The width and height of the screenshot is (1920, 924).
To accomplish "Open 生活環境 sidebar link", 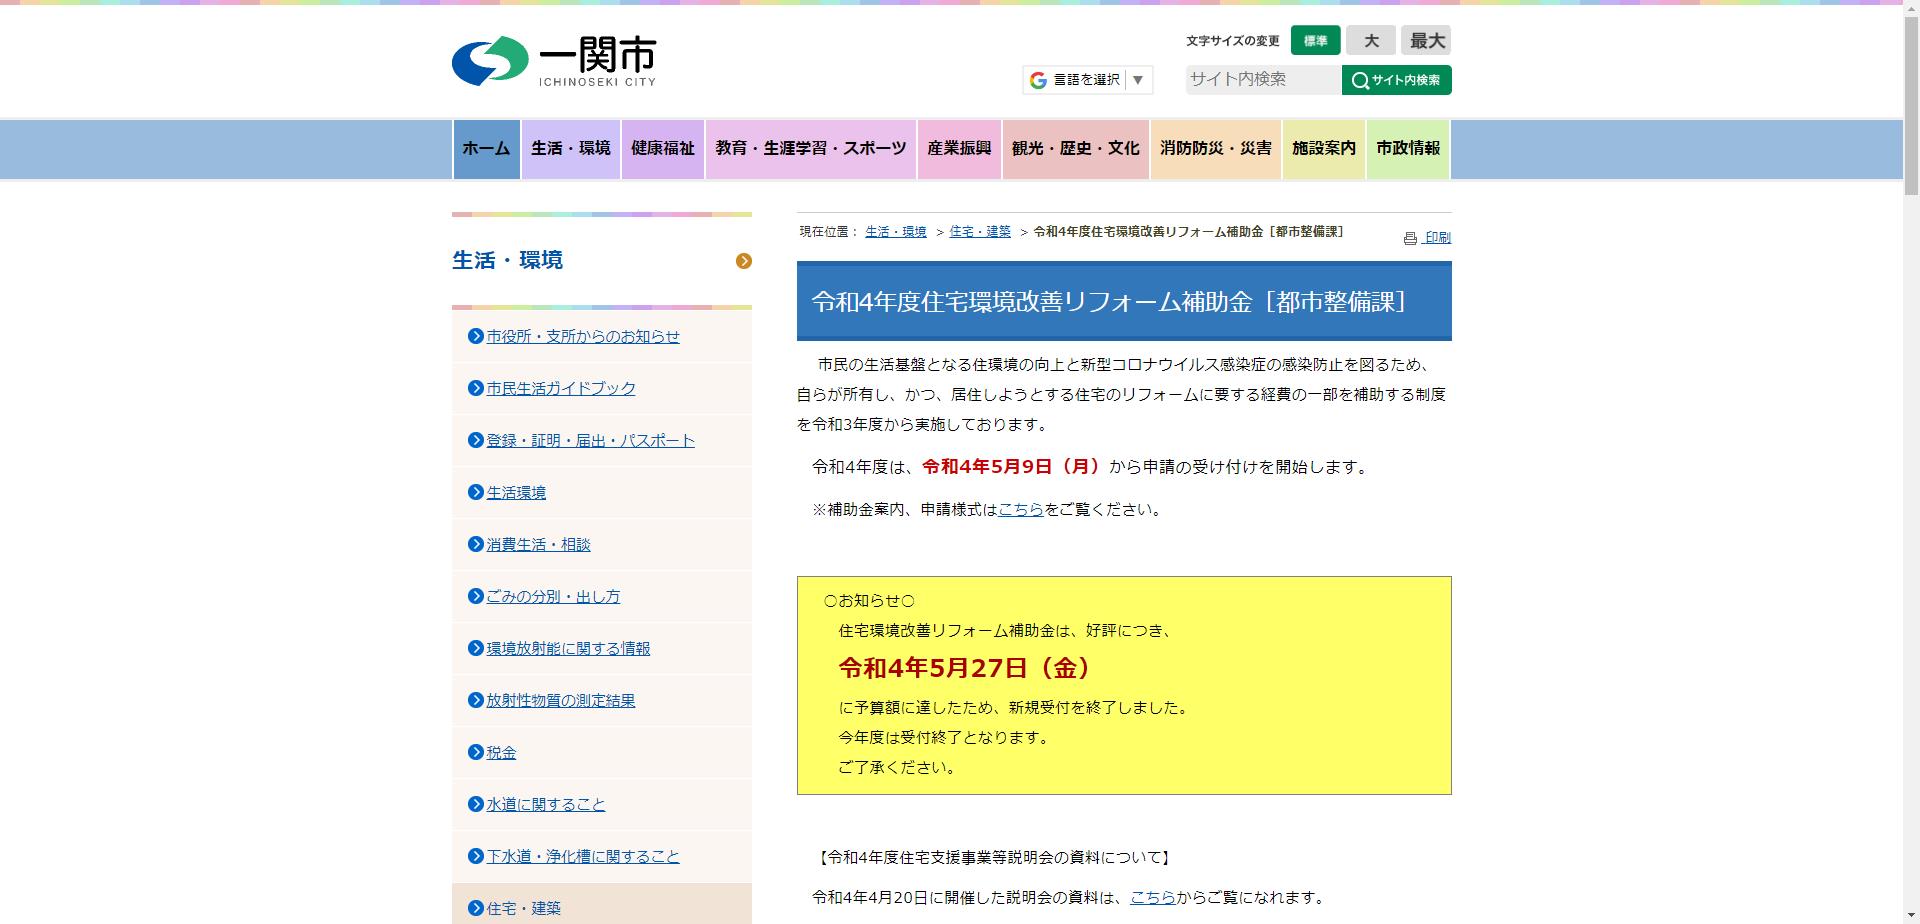I will pos(516,492).
